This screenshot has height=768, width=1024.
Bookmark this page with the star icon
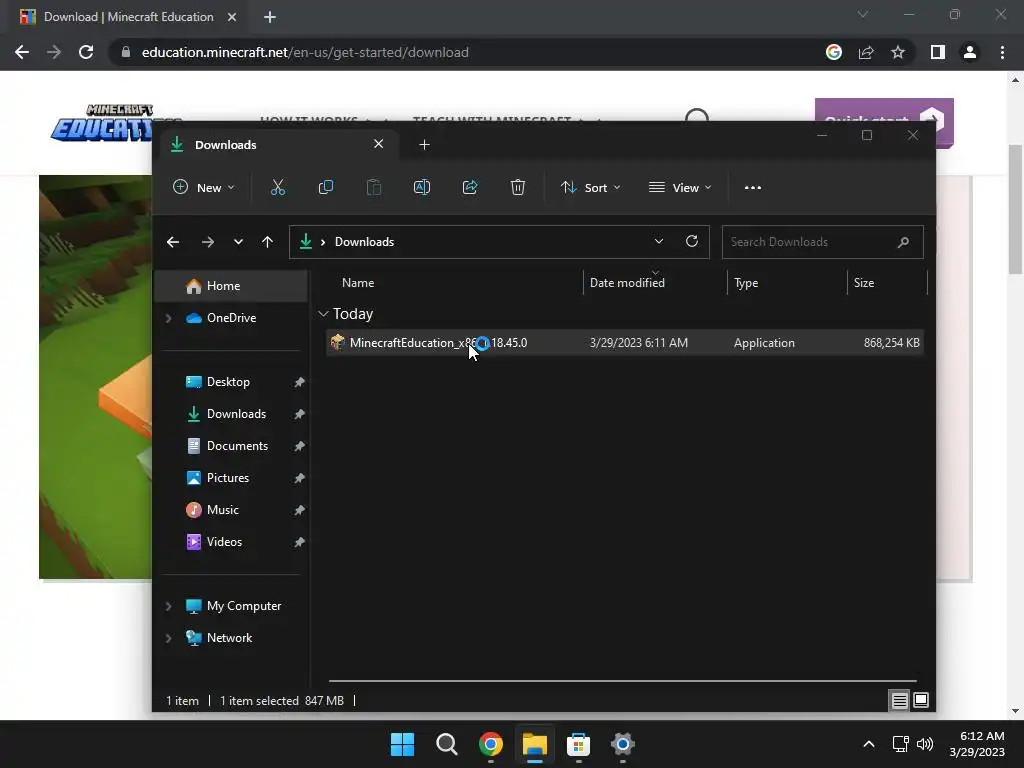point(898,52)
